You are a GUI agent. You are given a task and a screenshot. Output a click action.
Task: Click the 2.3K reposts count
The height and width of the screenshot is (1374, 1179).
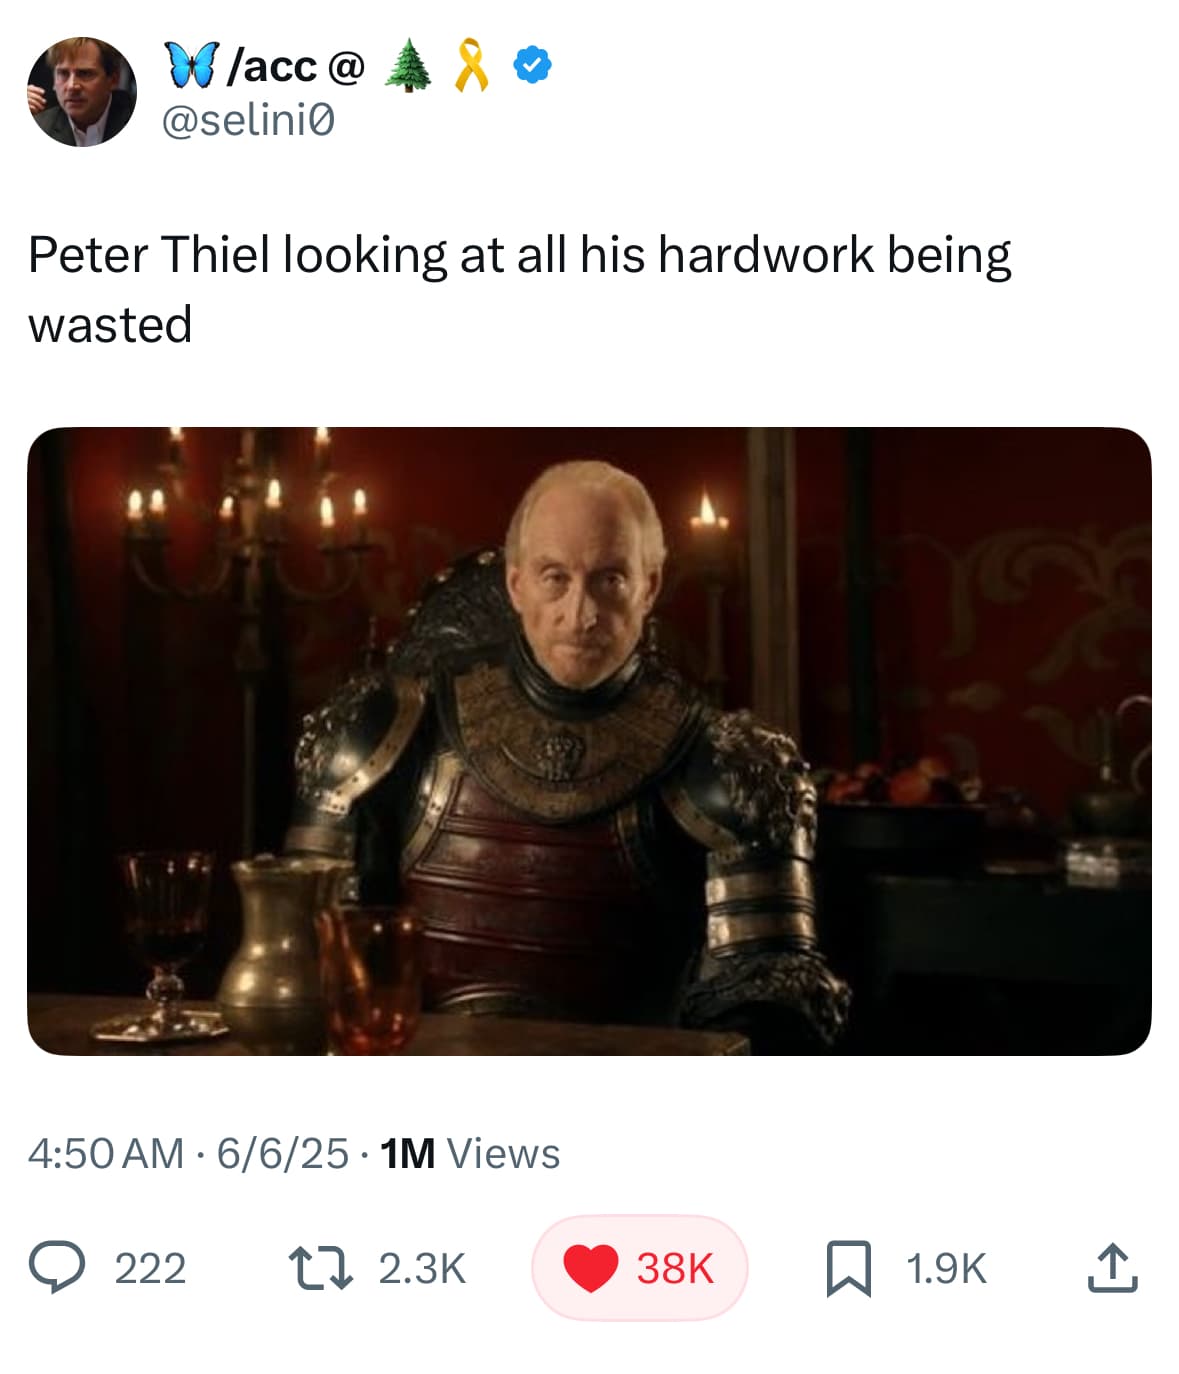pyautogui.click(x=422, y=1268)
